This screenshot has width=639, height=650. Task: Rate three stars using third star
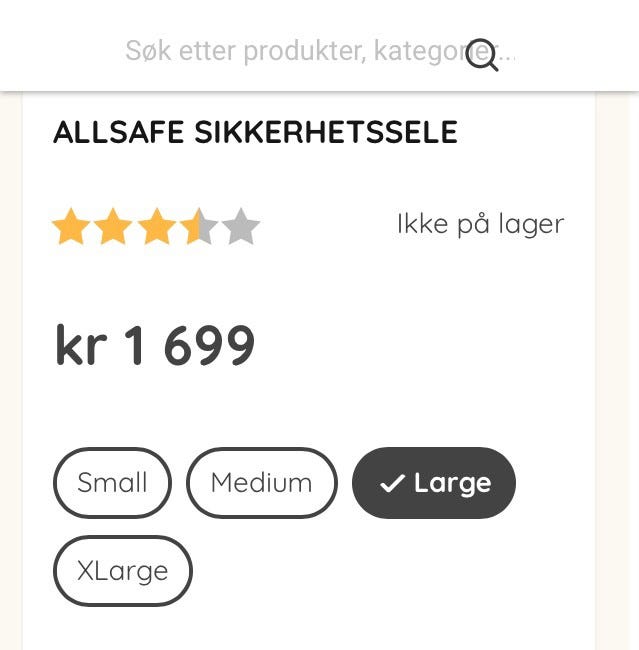157,228
